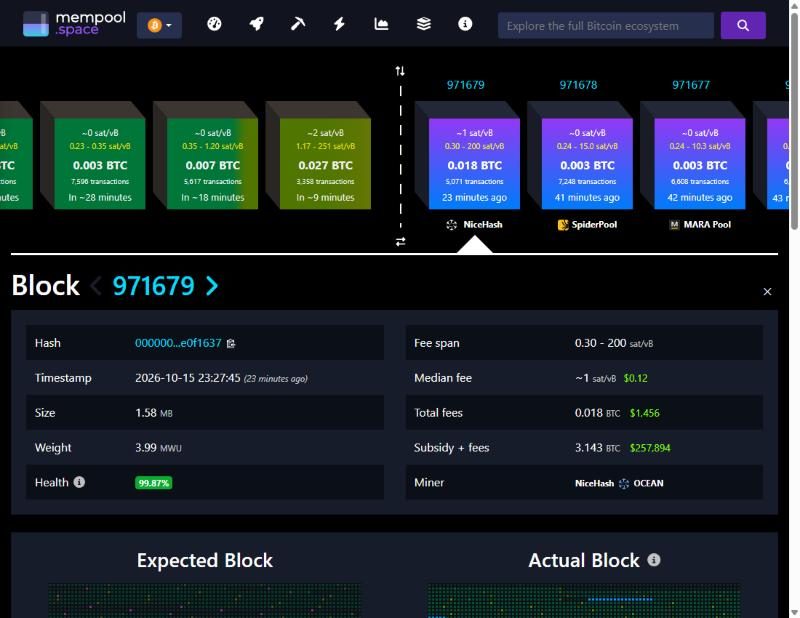Go to next block with right chevron
Viewport: 800px width, 618px height.
(212, 286)
